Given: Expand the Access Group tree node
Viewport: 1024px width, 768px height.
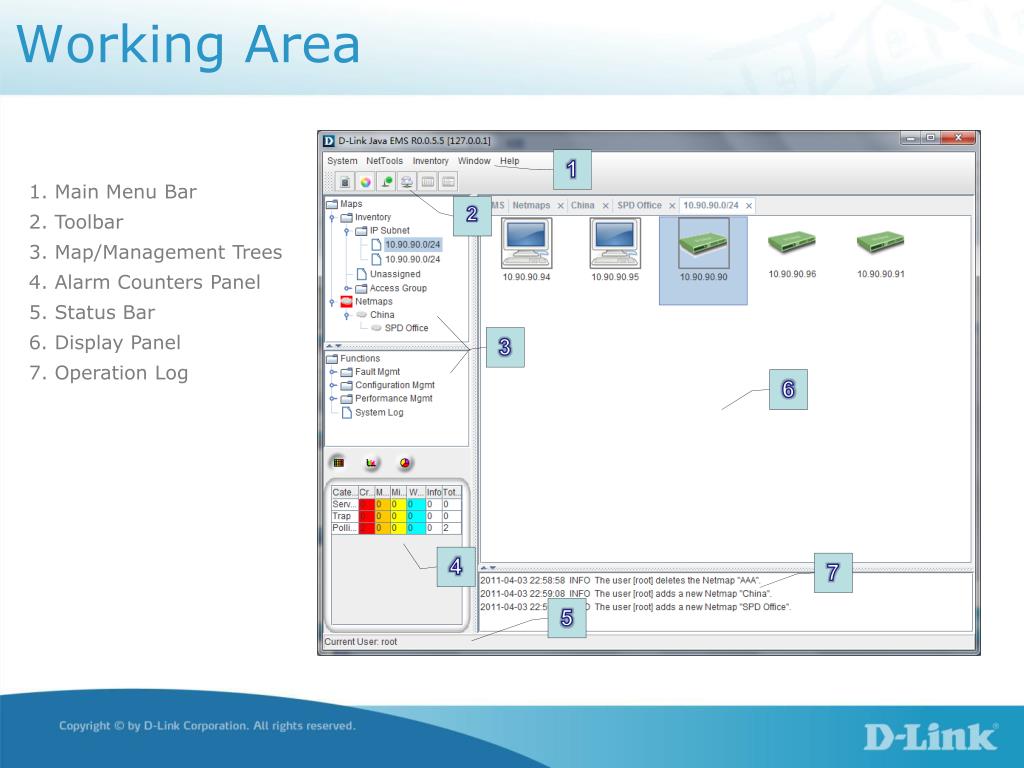Looking at the screenshot, I should point(347,288).
